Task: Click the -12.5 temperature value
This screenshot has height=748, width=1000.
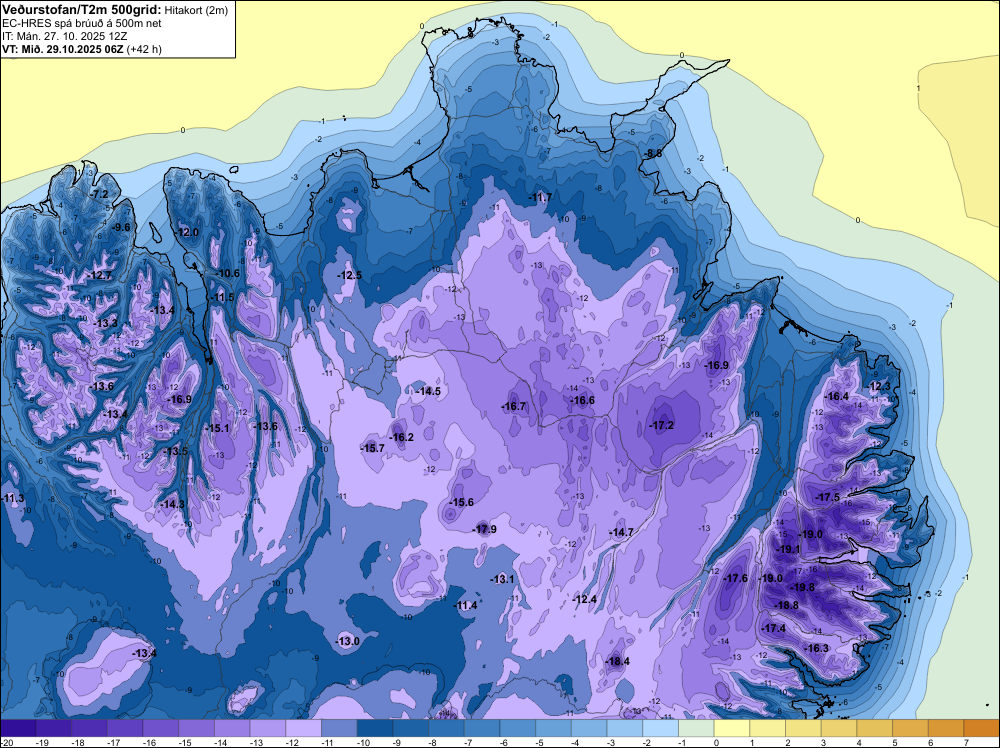Action: pos(349,275)
